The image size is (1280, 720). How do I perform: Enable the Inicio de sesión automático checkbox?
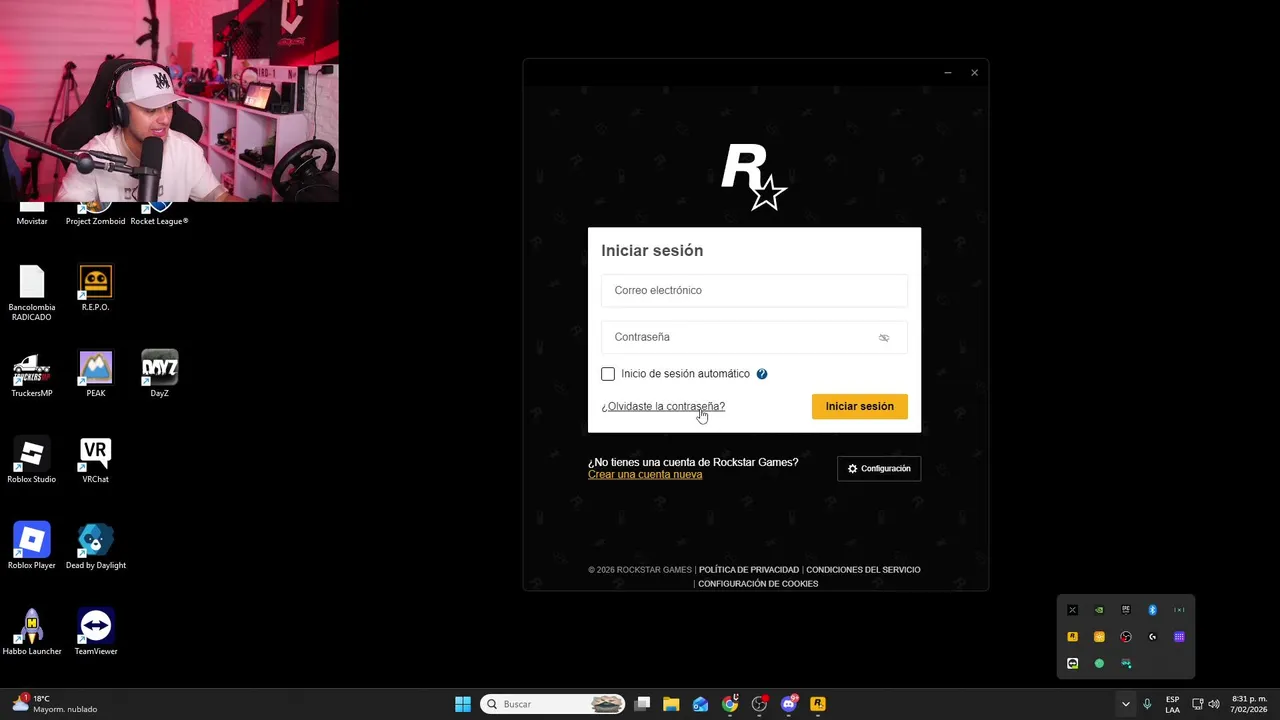point(608,374)
